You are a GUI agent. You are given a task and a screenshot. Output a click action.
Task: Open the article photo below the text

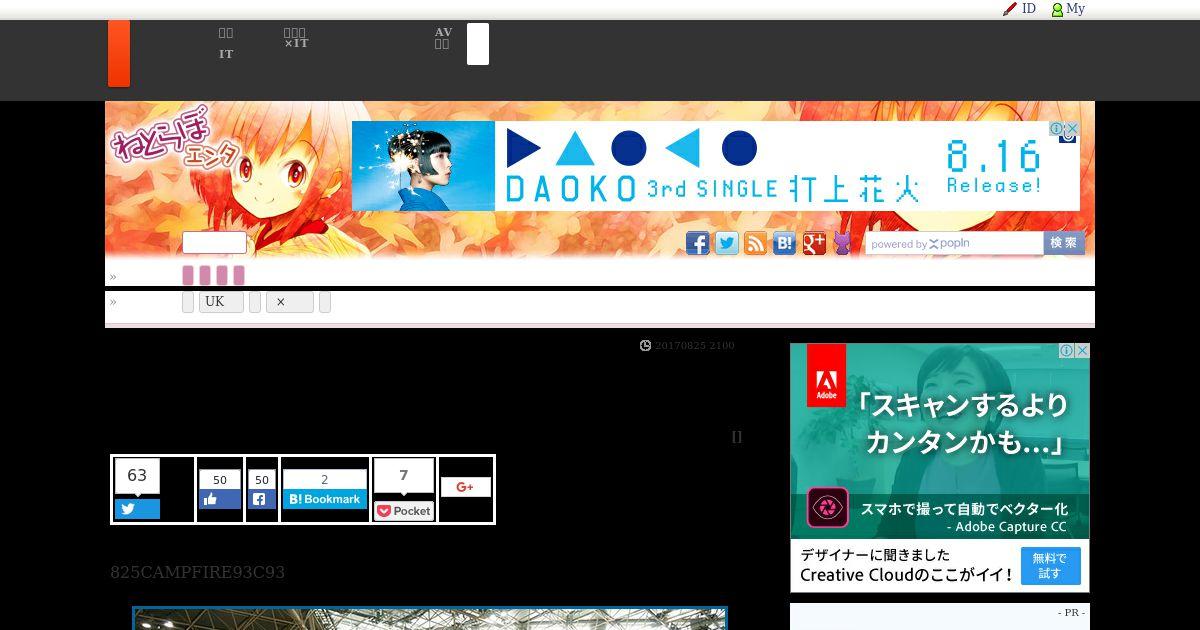pos(430,618)
